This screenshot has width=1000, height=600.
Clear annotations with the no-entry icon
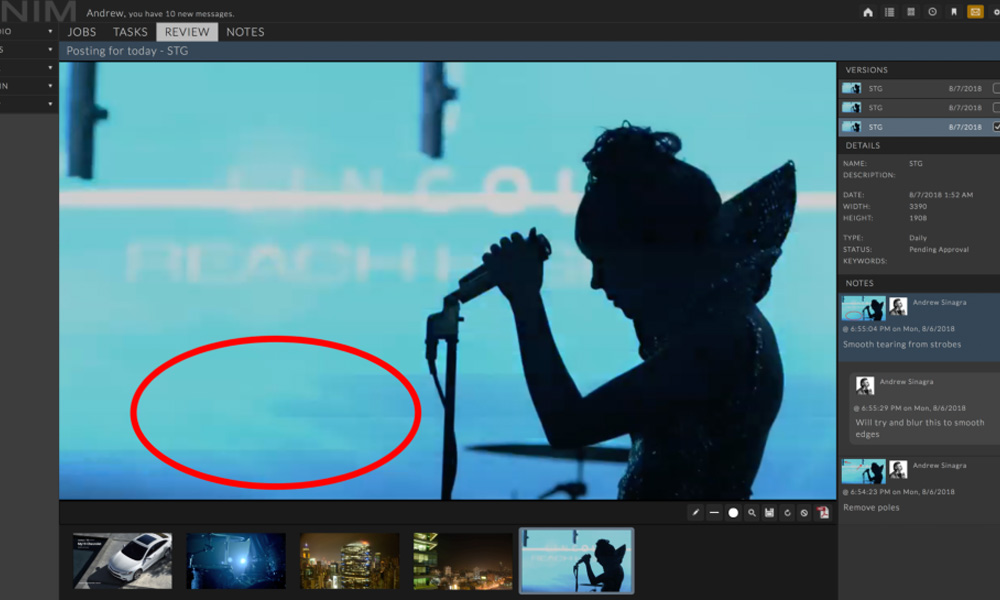click(x=804, y=513)
